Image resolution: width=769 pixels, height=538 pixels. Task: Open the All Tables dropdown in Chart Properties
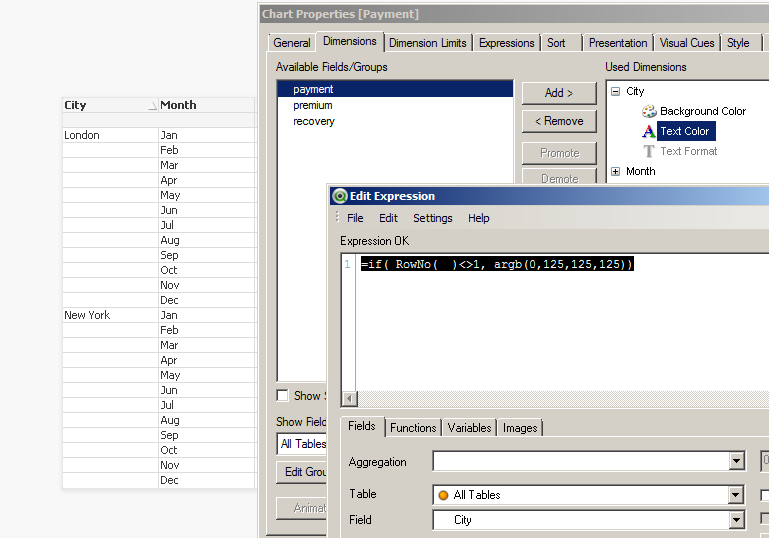coord(302,444)
